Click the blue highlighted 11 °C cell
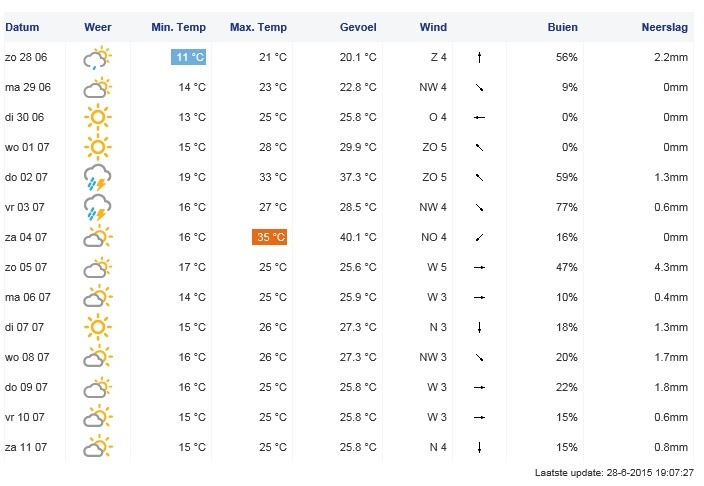 pyautogui.click(x=189, y=58)
